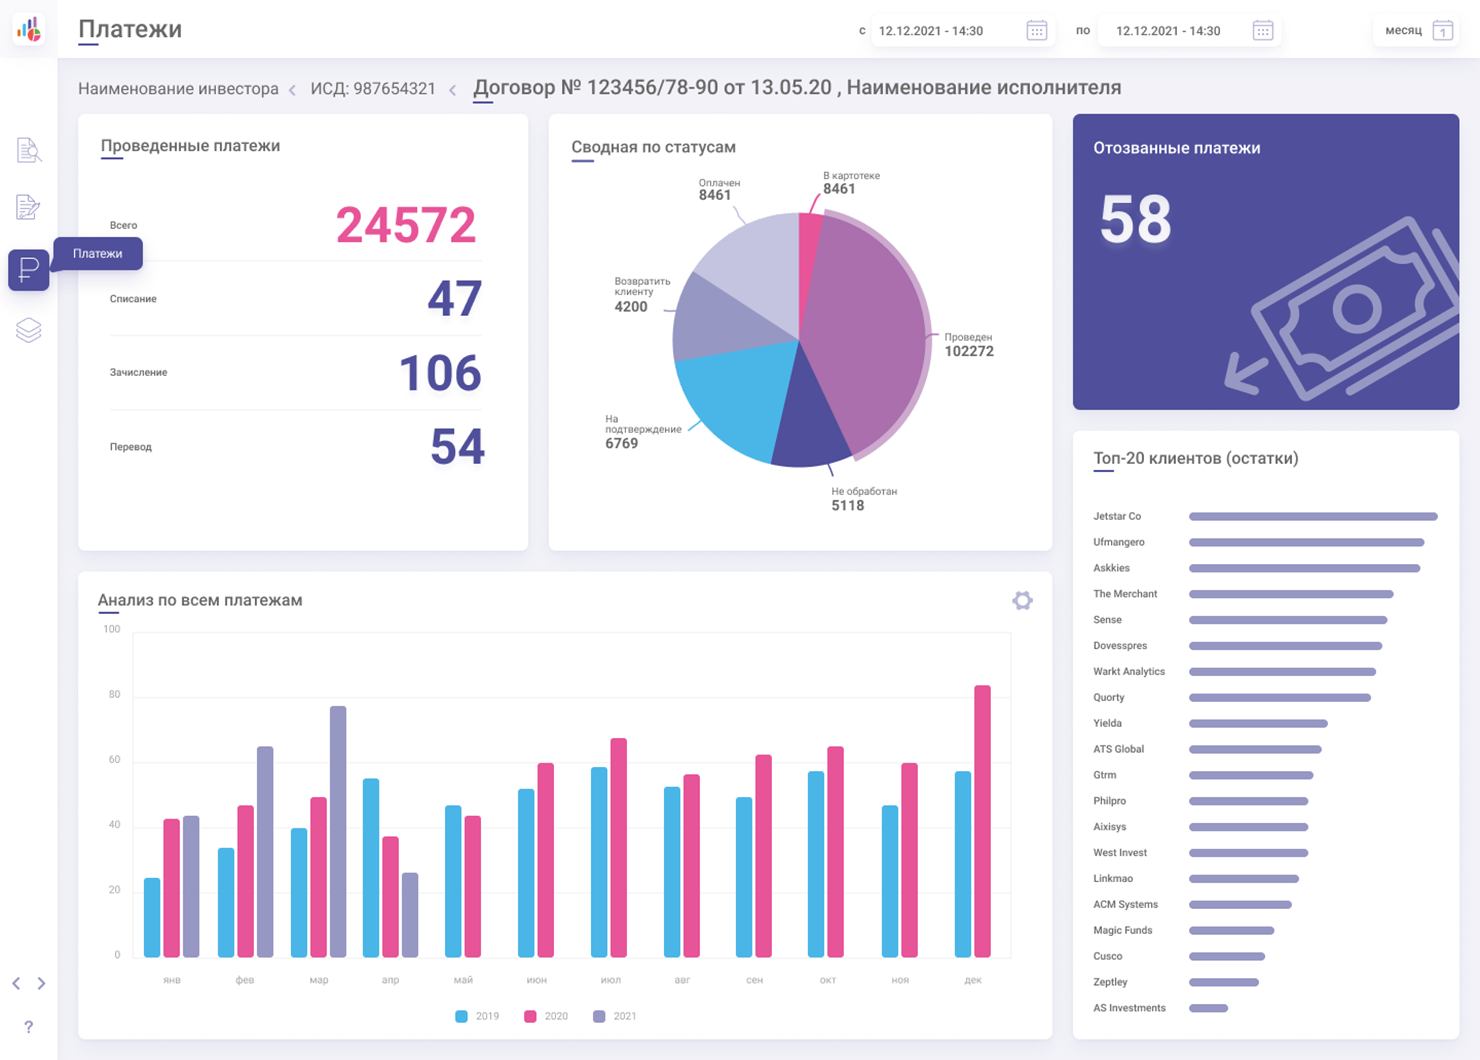Viewport: 1480px width, 1060px height.
Task: Open the start date calendar icon
Action: [x=1037, y=31]
